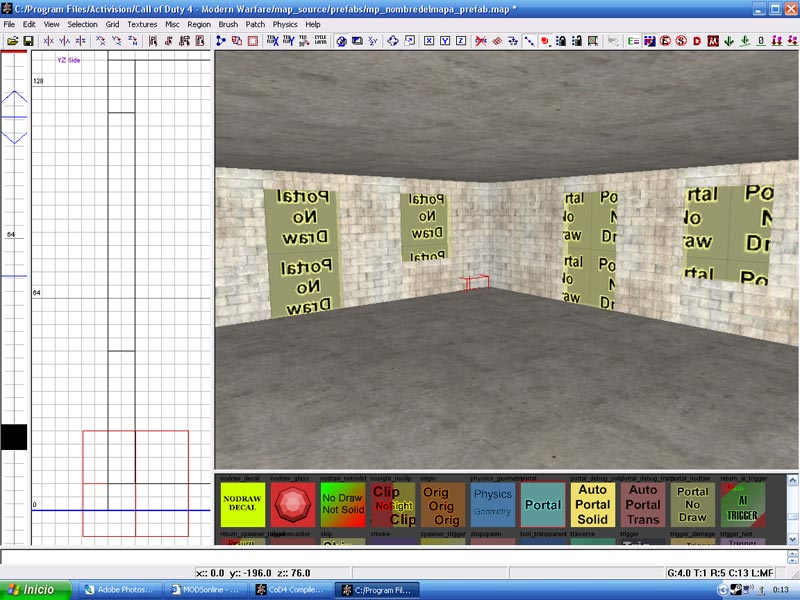Click the Save floppy disk icon
This screenshot has width=800, height=600.
click(x=29, y=41)
